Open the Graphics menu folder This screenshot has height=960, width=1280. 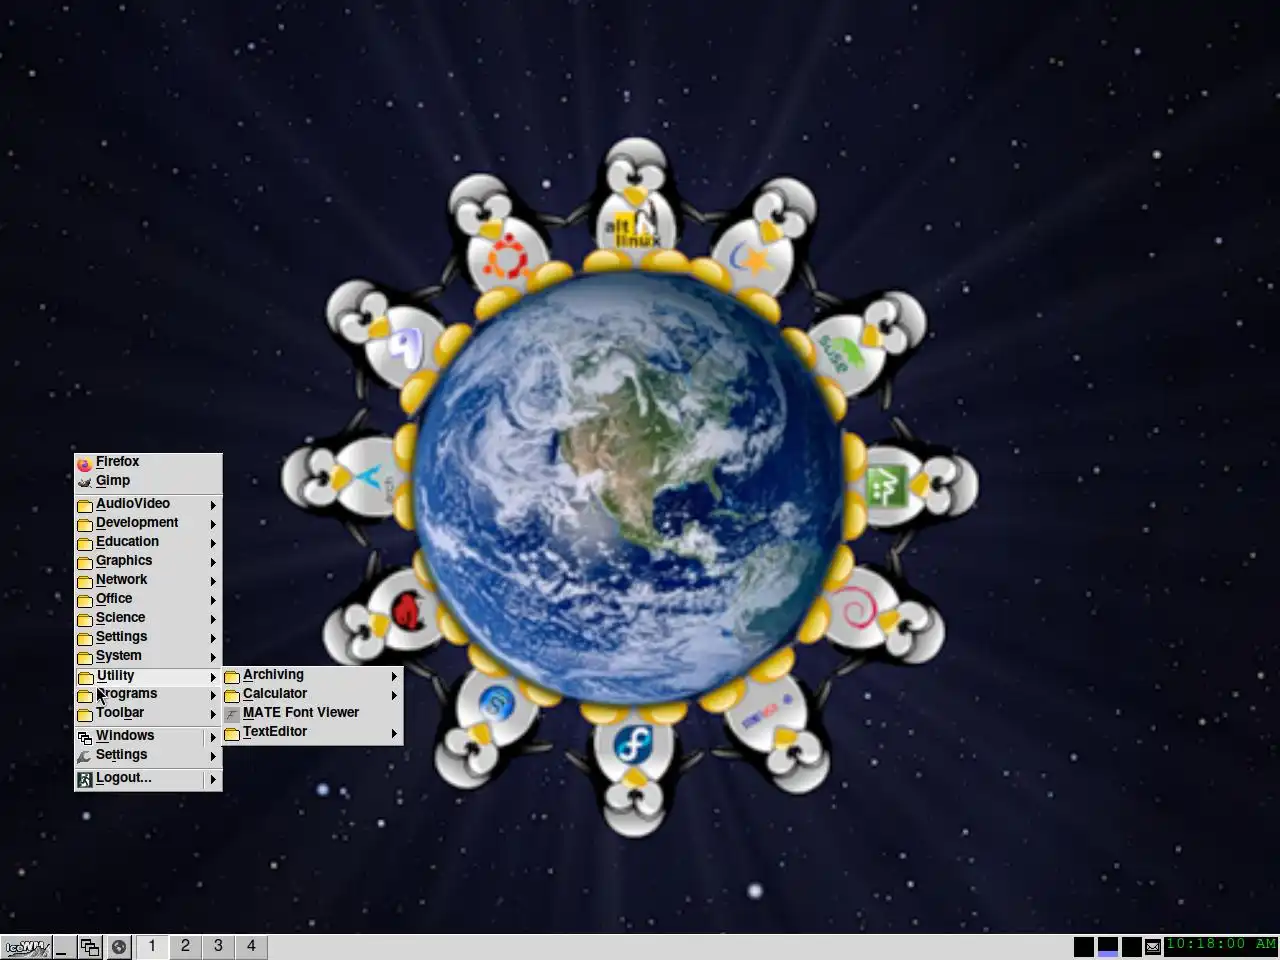(x=148, y=561)
